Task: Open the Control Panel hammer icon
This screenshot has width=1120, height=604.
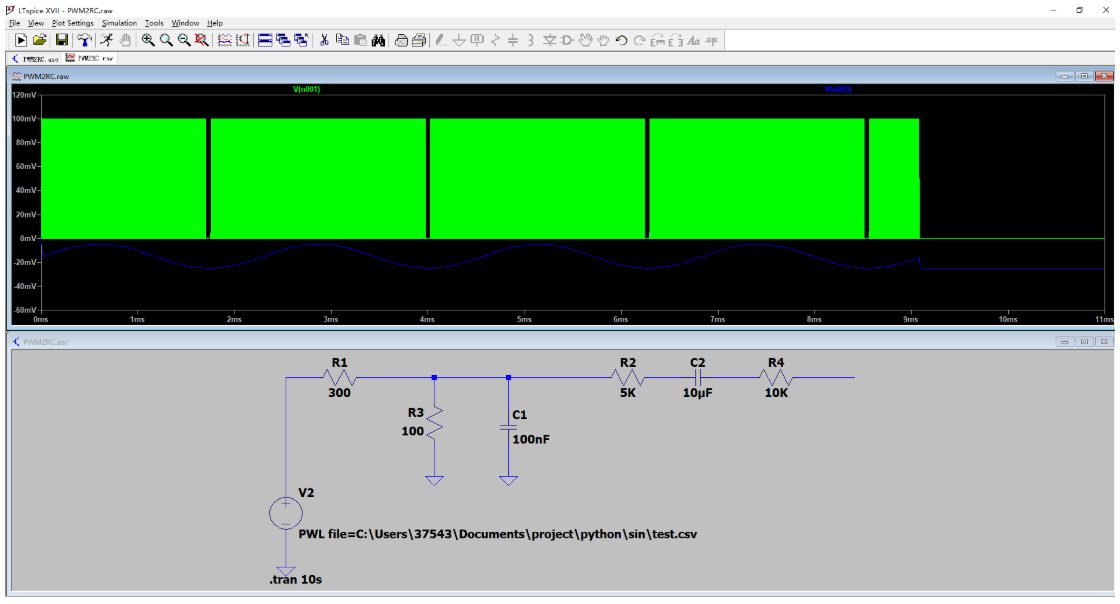Action: 84,40
